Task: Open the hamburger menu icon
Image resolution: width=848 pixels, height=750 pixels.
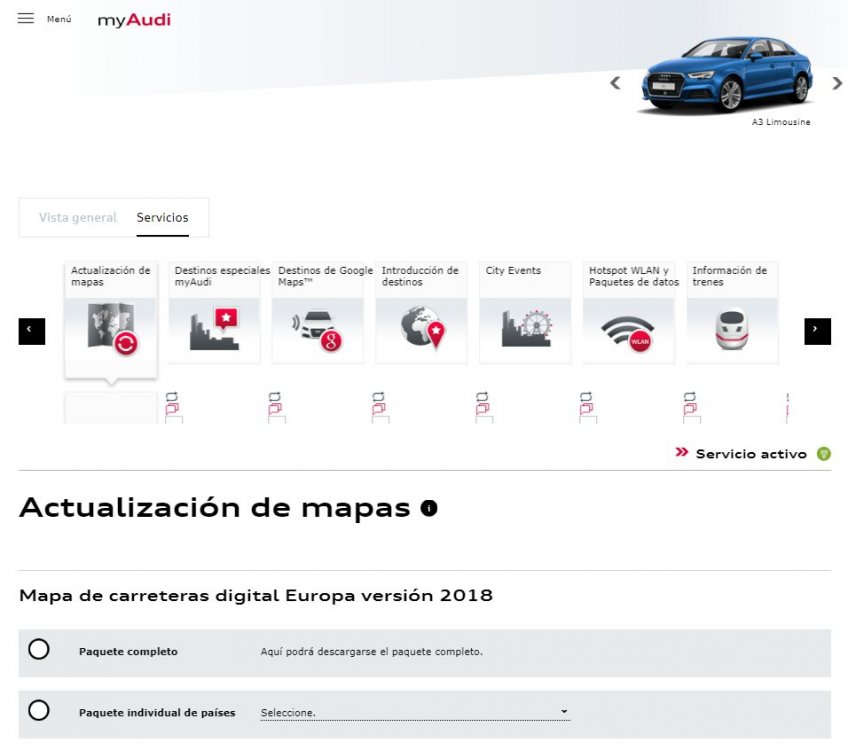Action: [x=25, y=18]
